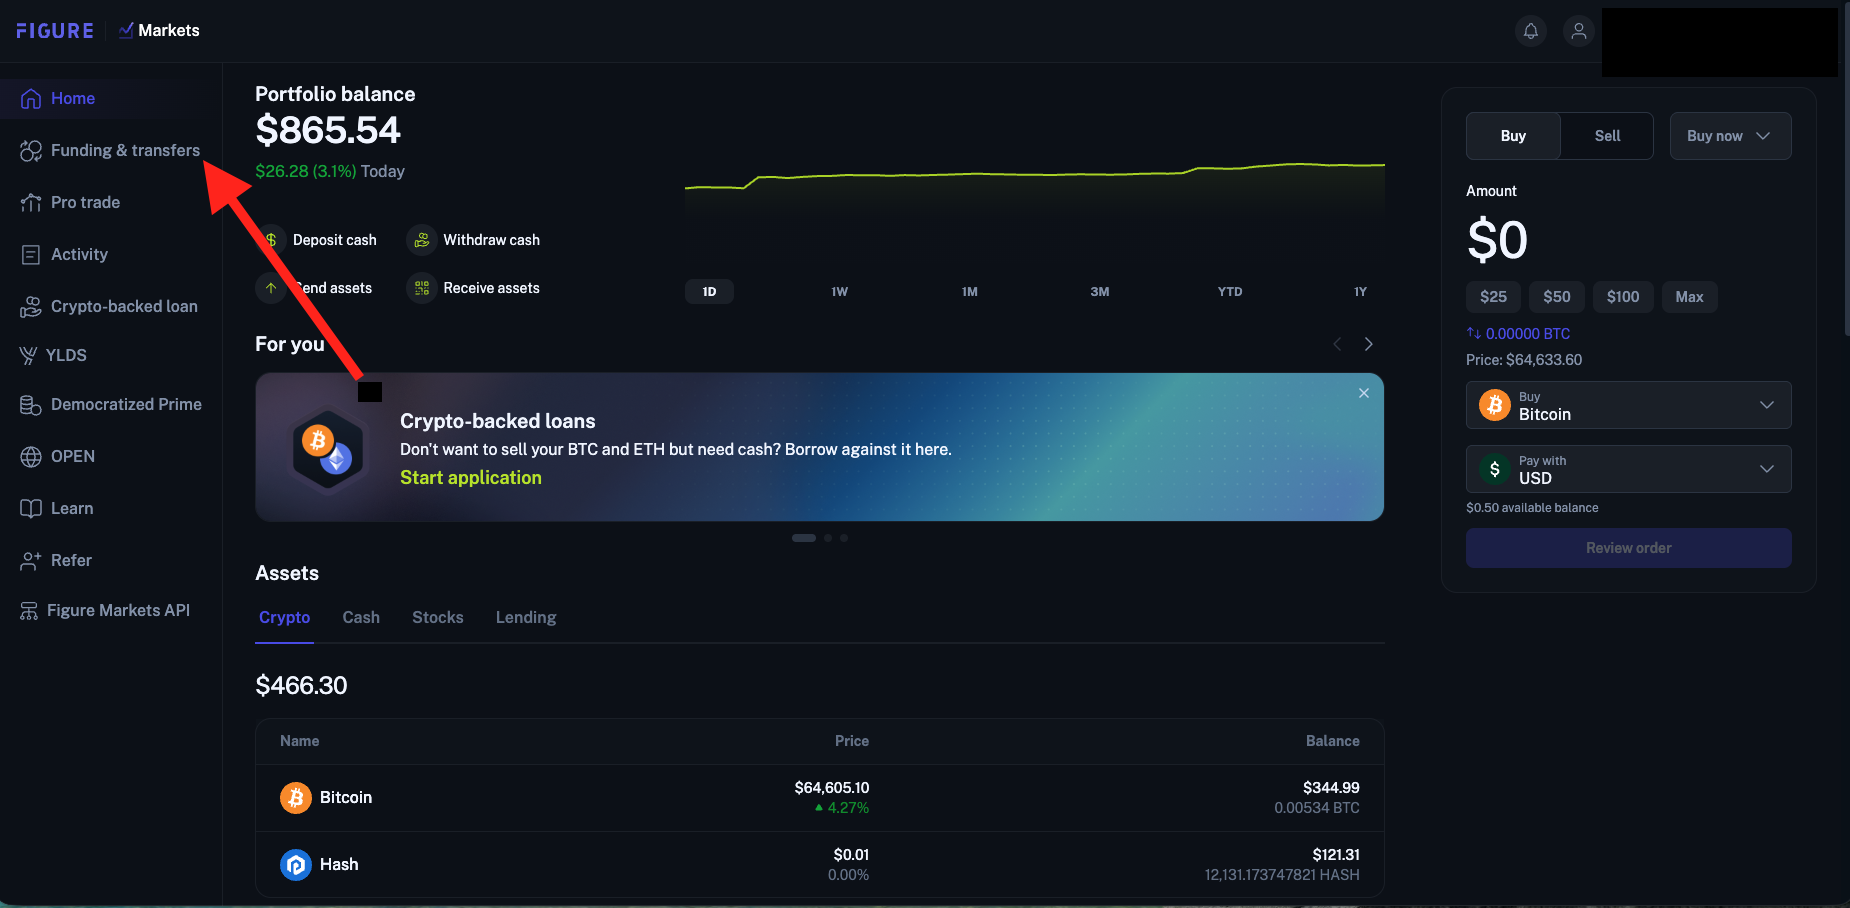
Task: Select the Buy toggle
Action: (1513, 136)
